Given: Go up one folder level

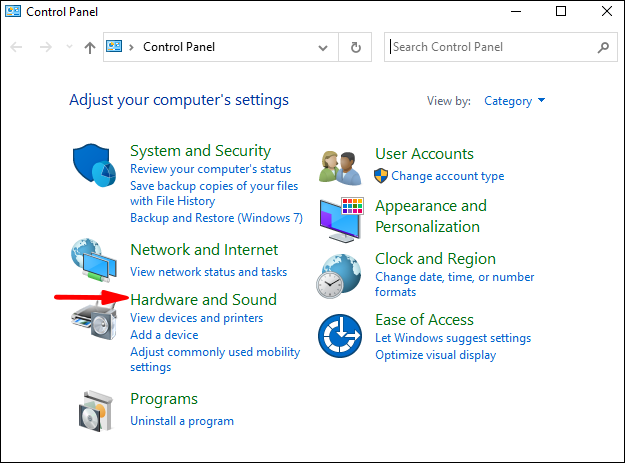Looking at the screenshot, I should [x=90, y=47].
